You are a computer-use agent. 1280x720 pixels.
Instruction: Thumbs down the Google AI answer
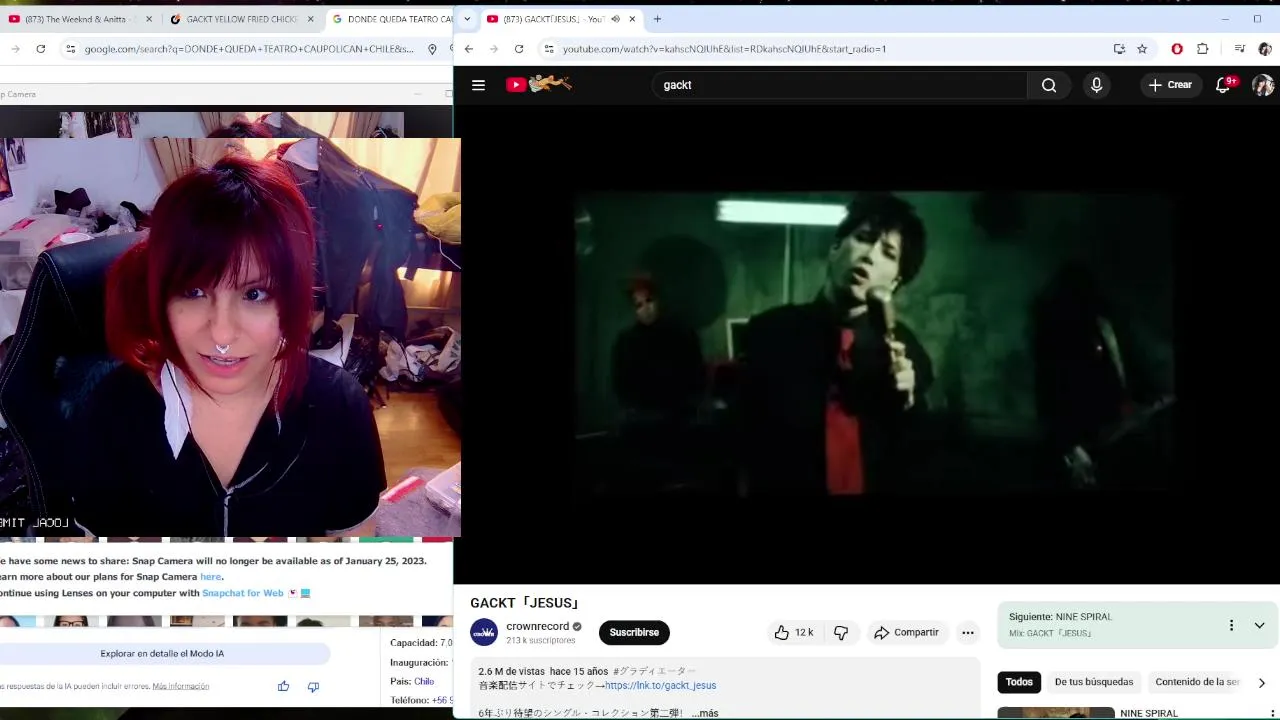coord(313,686)
